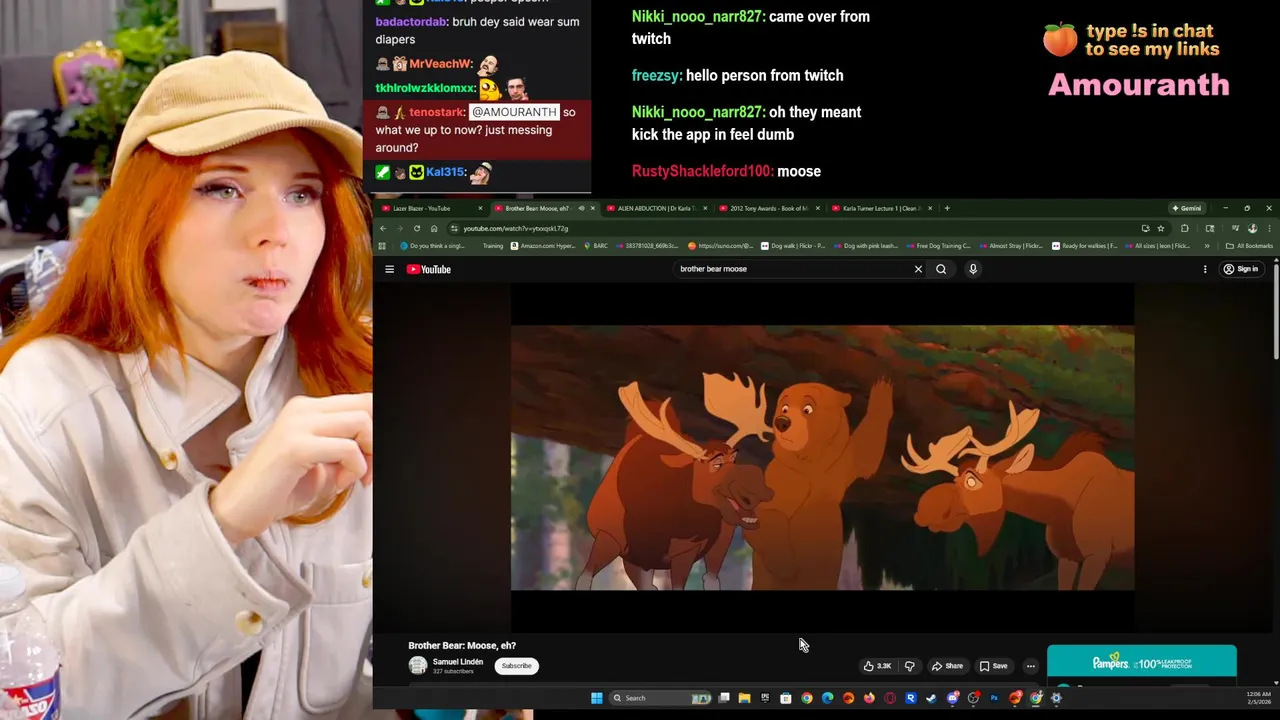1280x720 pixels.
Task: Reload the page with the refresh icon
Action: [x=417, y=228]
